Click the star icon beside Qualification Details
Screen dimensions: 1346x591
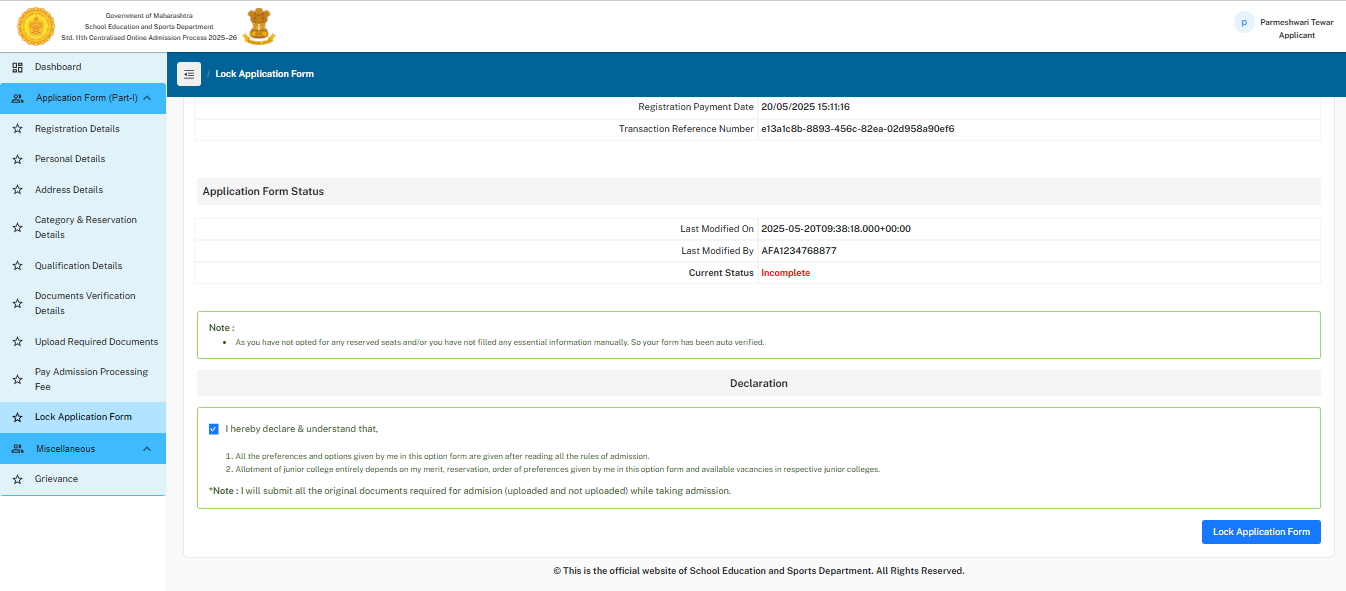click(x=17, y=266)
